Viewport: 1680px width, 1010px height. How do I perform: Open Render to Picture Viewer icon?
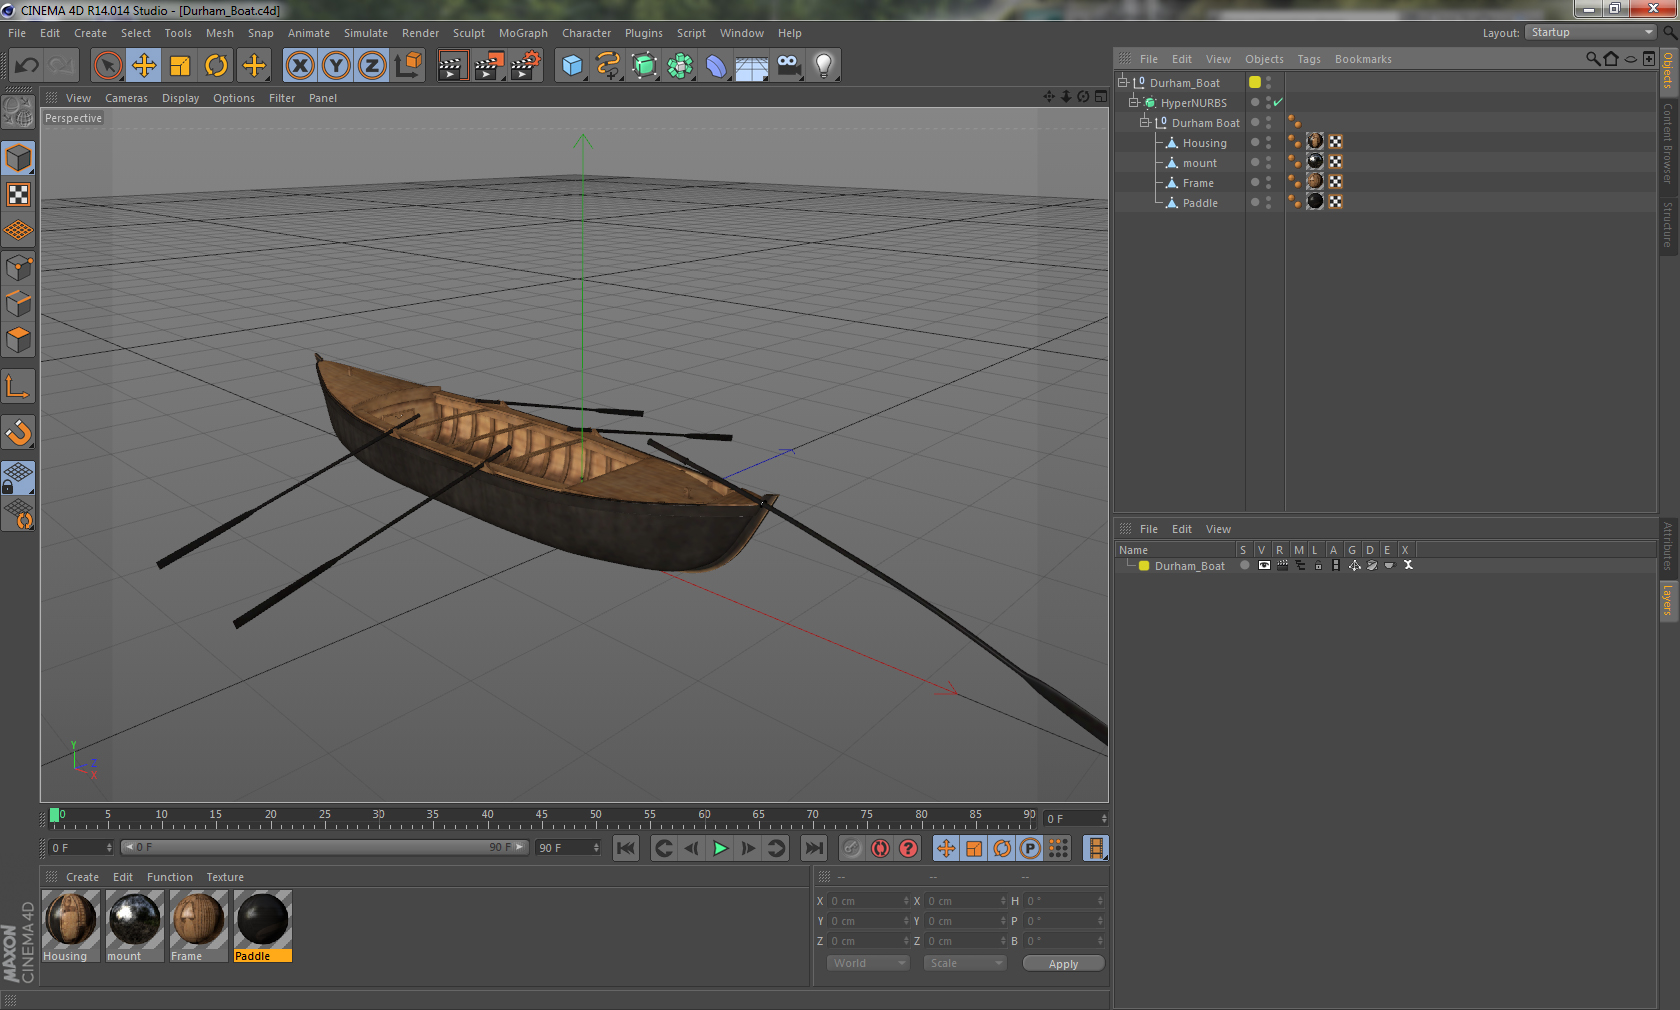click(489, 66)
